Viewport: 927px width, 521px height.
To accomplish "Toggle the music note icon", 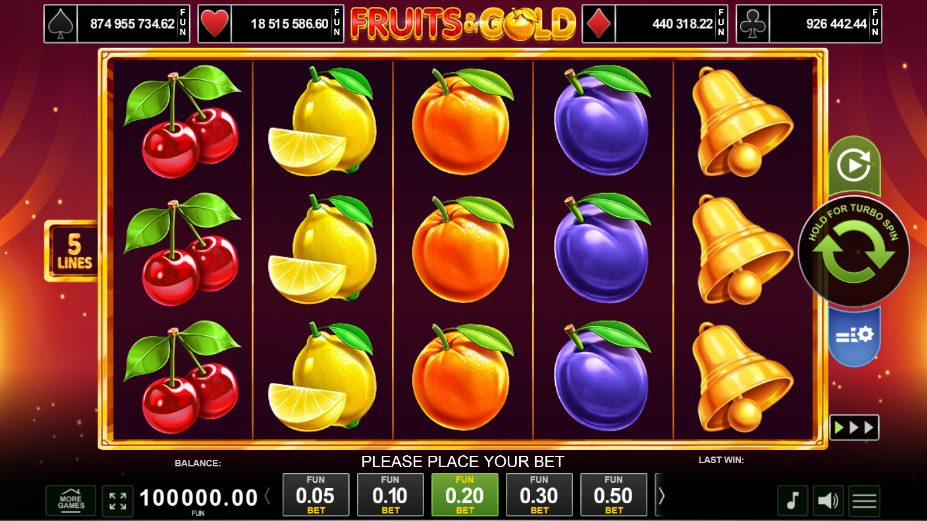I will pyautogui.click(x=793, y=500).
